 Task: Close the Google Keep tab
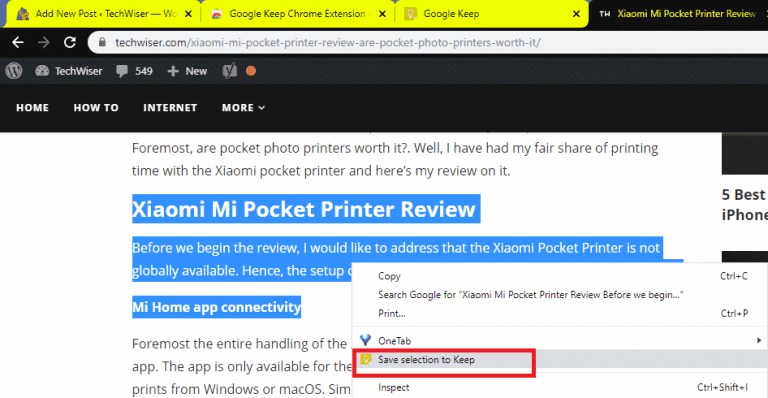[576, 14]
